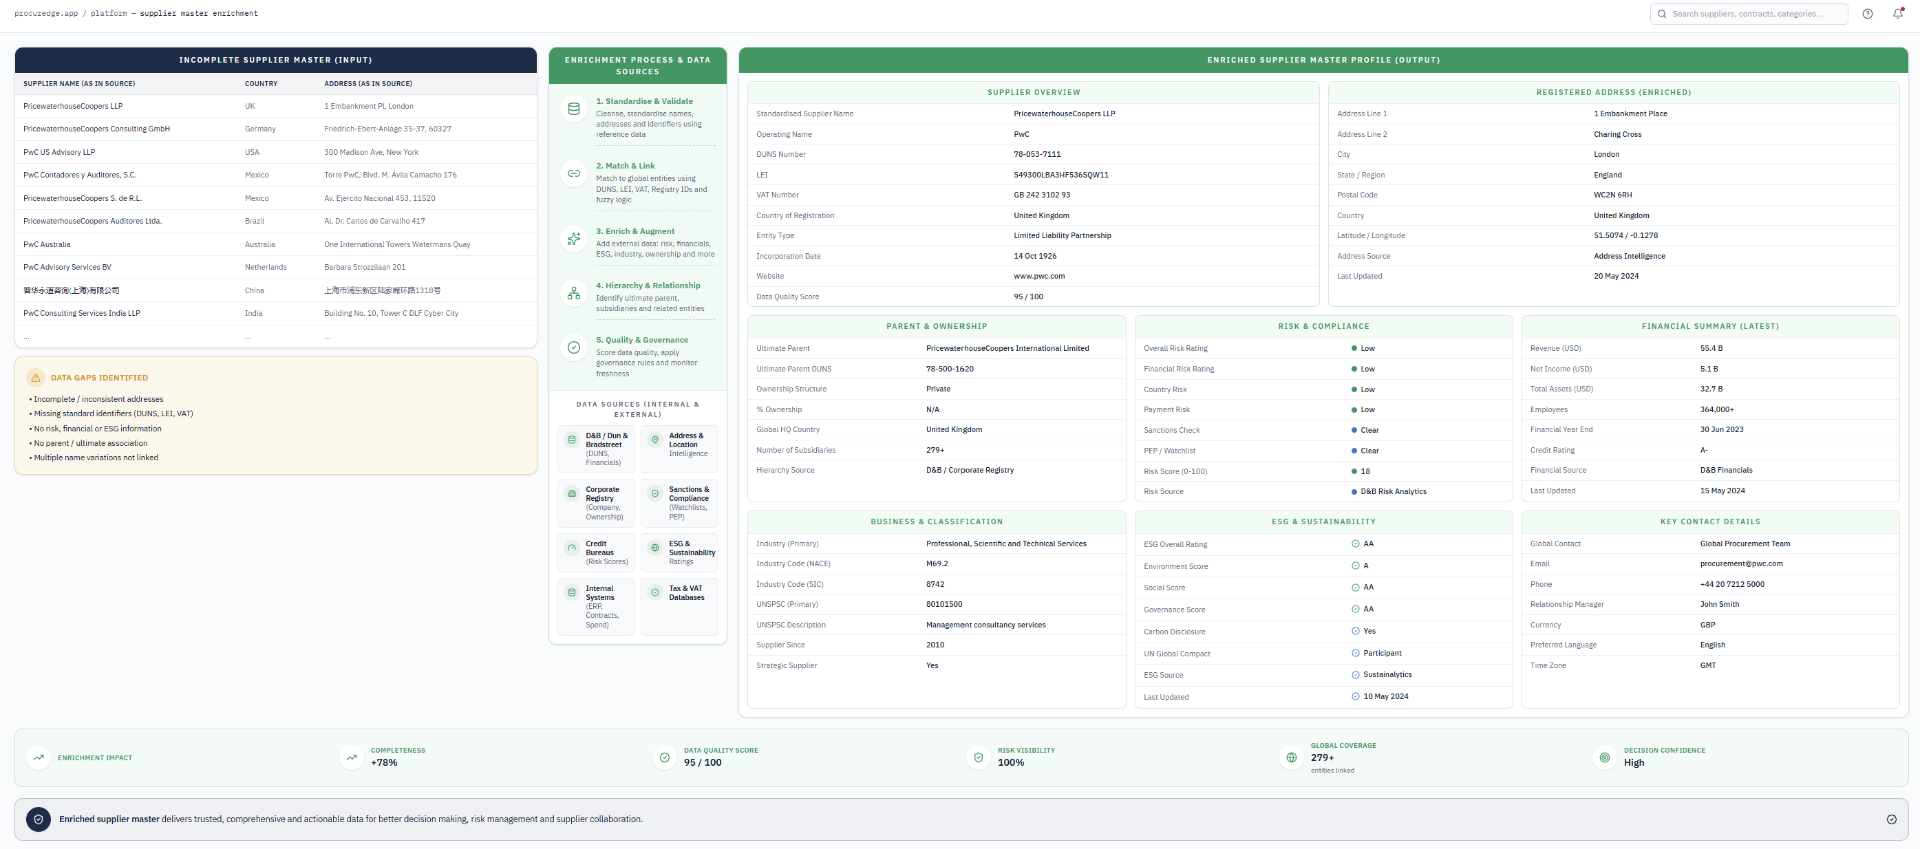This screenshot has width=1920, height=849.
Task: Click the UNSPSC code 80101500
Action: click(944, 604)
